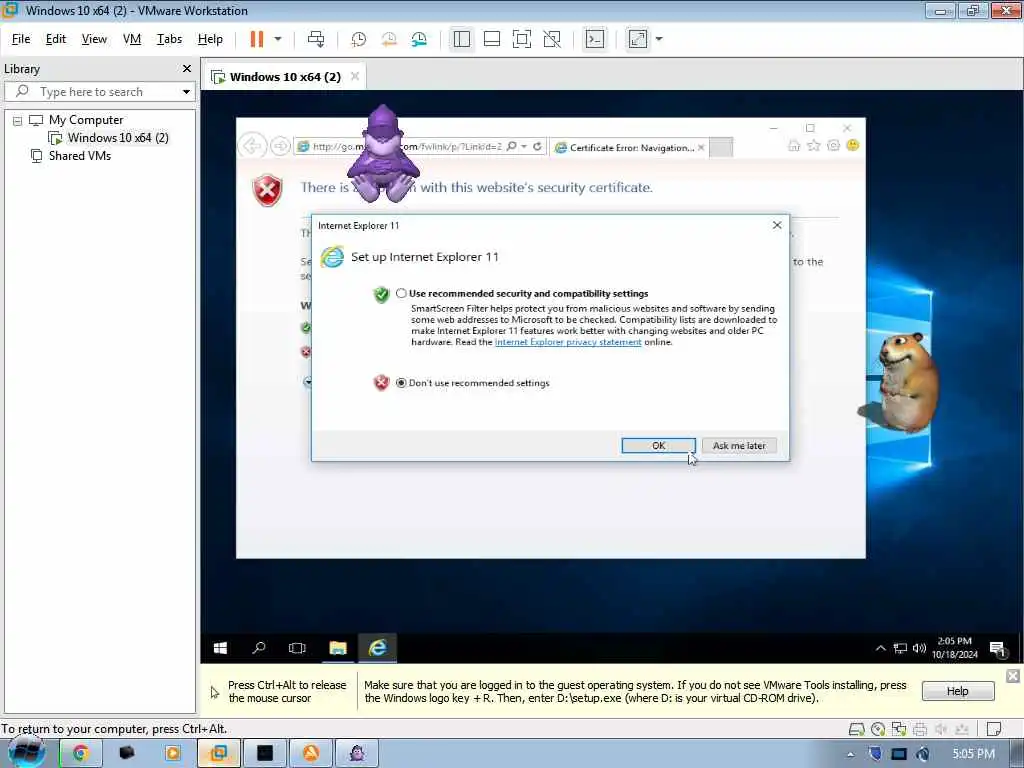Dismiss the VMware Tools hint bar
This screenshot has width=1024, height=768.
coord(1012,676)
